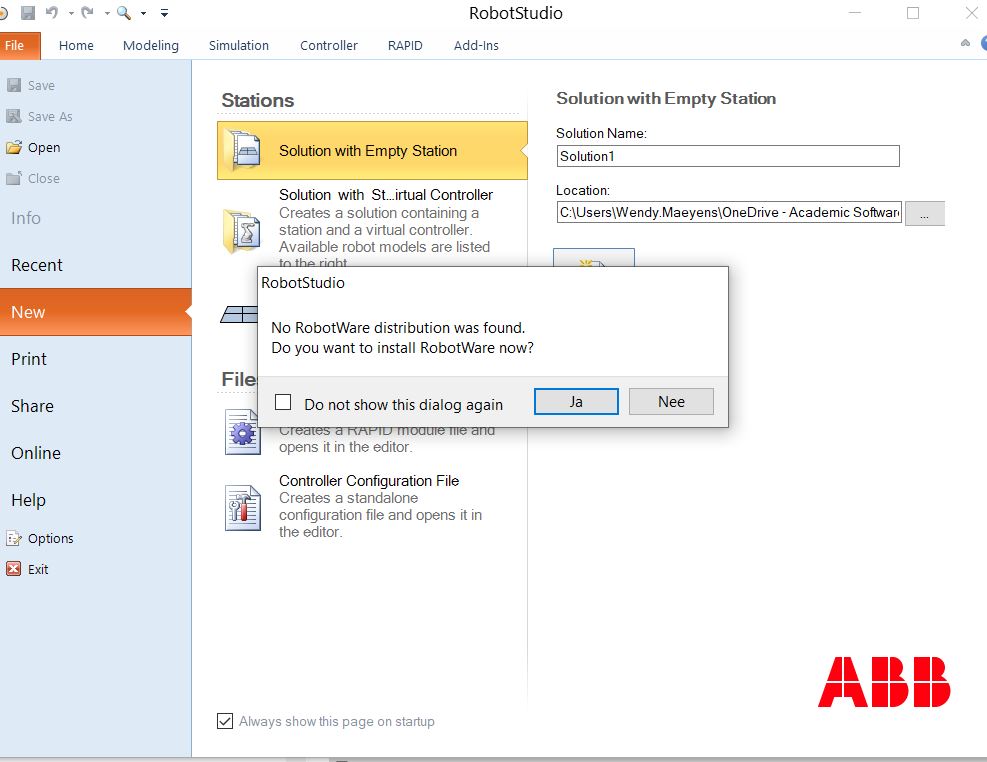Screen dimensions: 987x762
Task: Open the Share page in the sidebar
Action: pos(33,406)
